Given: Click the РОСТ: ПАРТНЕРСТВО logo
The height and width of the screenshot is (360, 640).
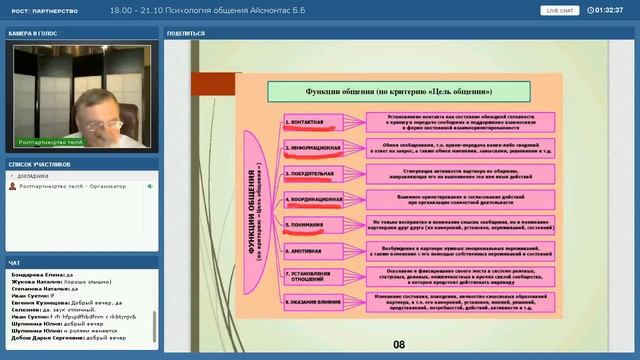Looking at the screenshot, I should (45, 11).
